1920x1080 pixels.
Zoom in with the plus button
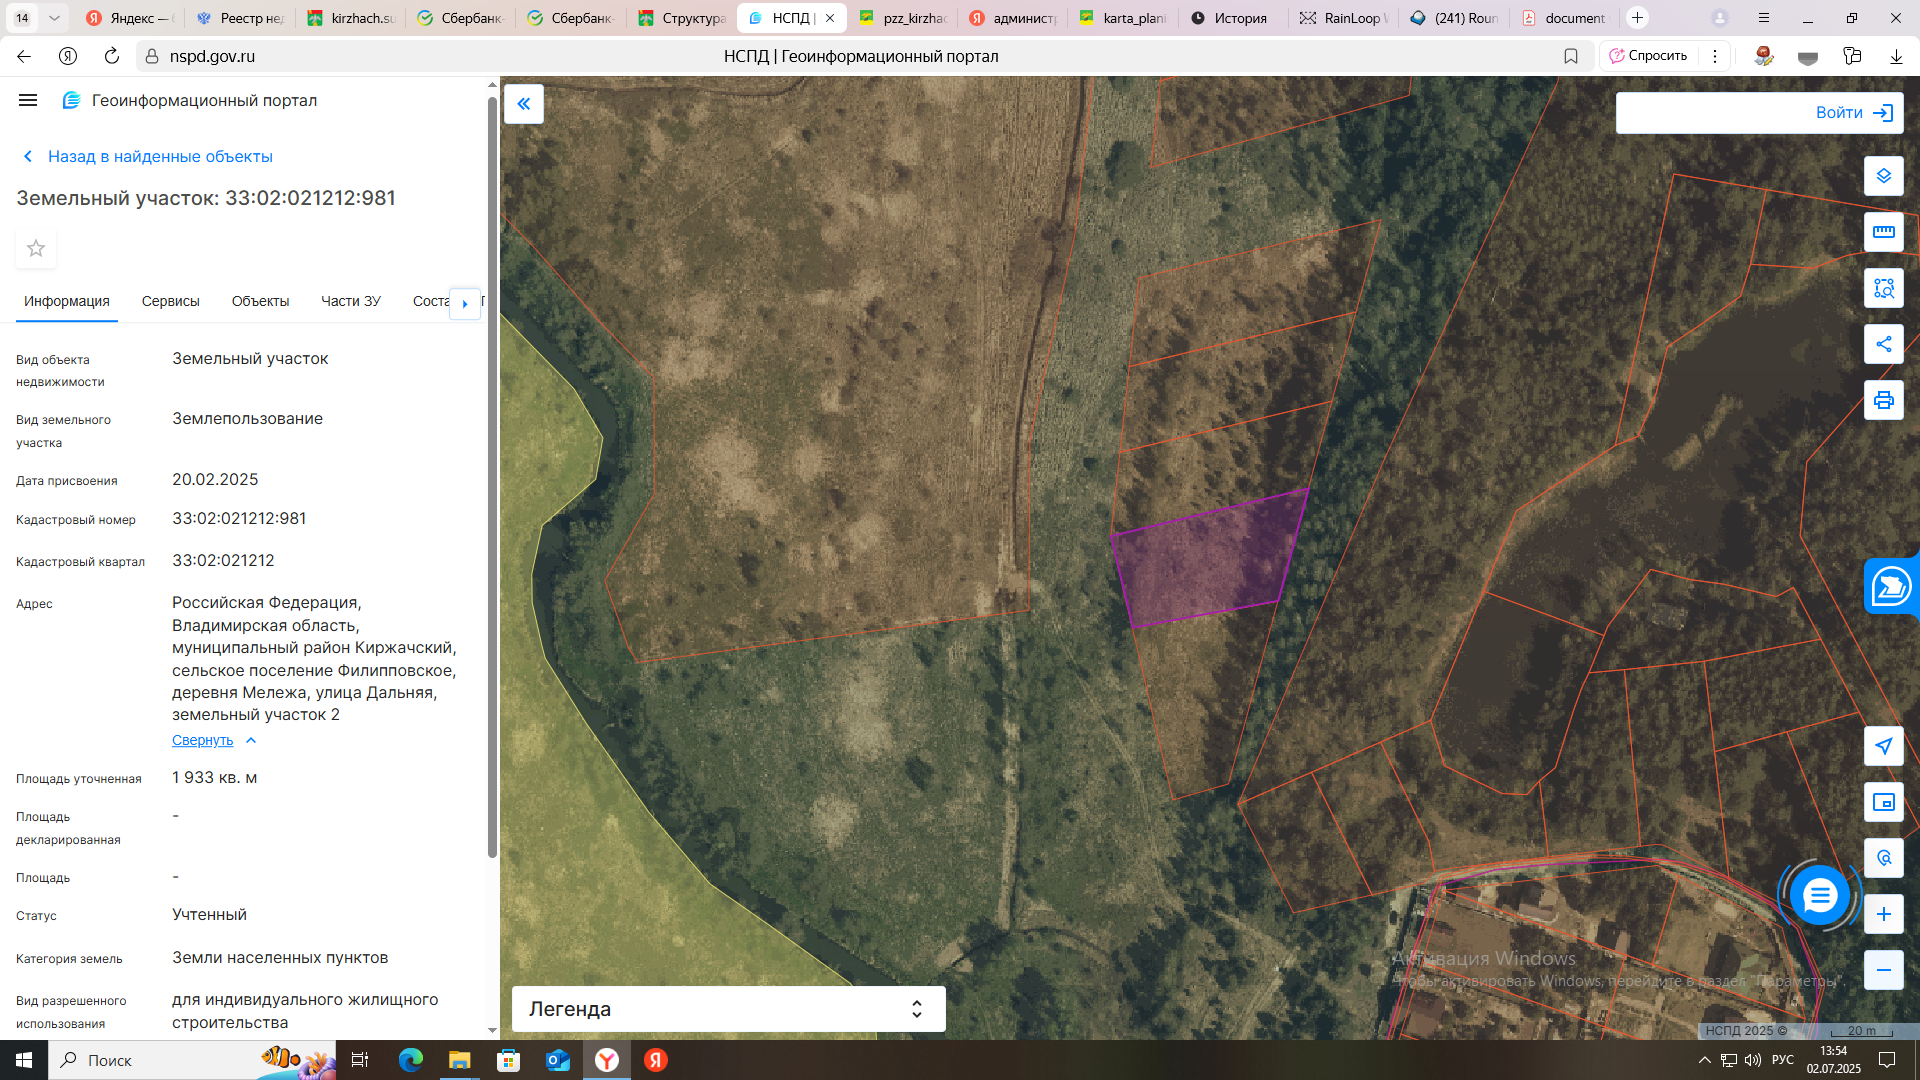coord(1883,914)
